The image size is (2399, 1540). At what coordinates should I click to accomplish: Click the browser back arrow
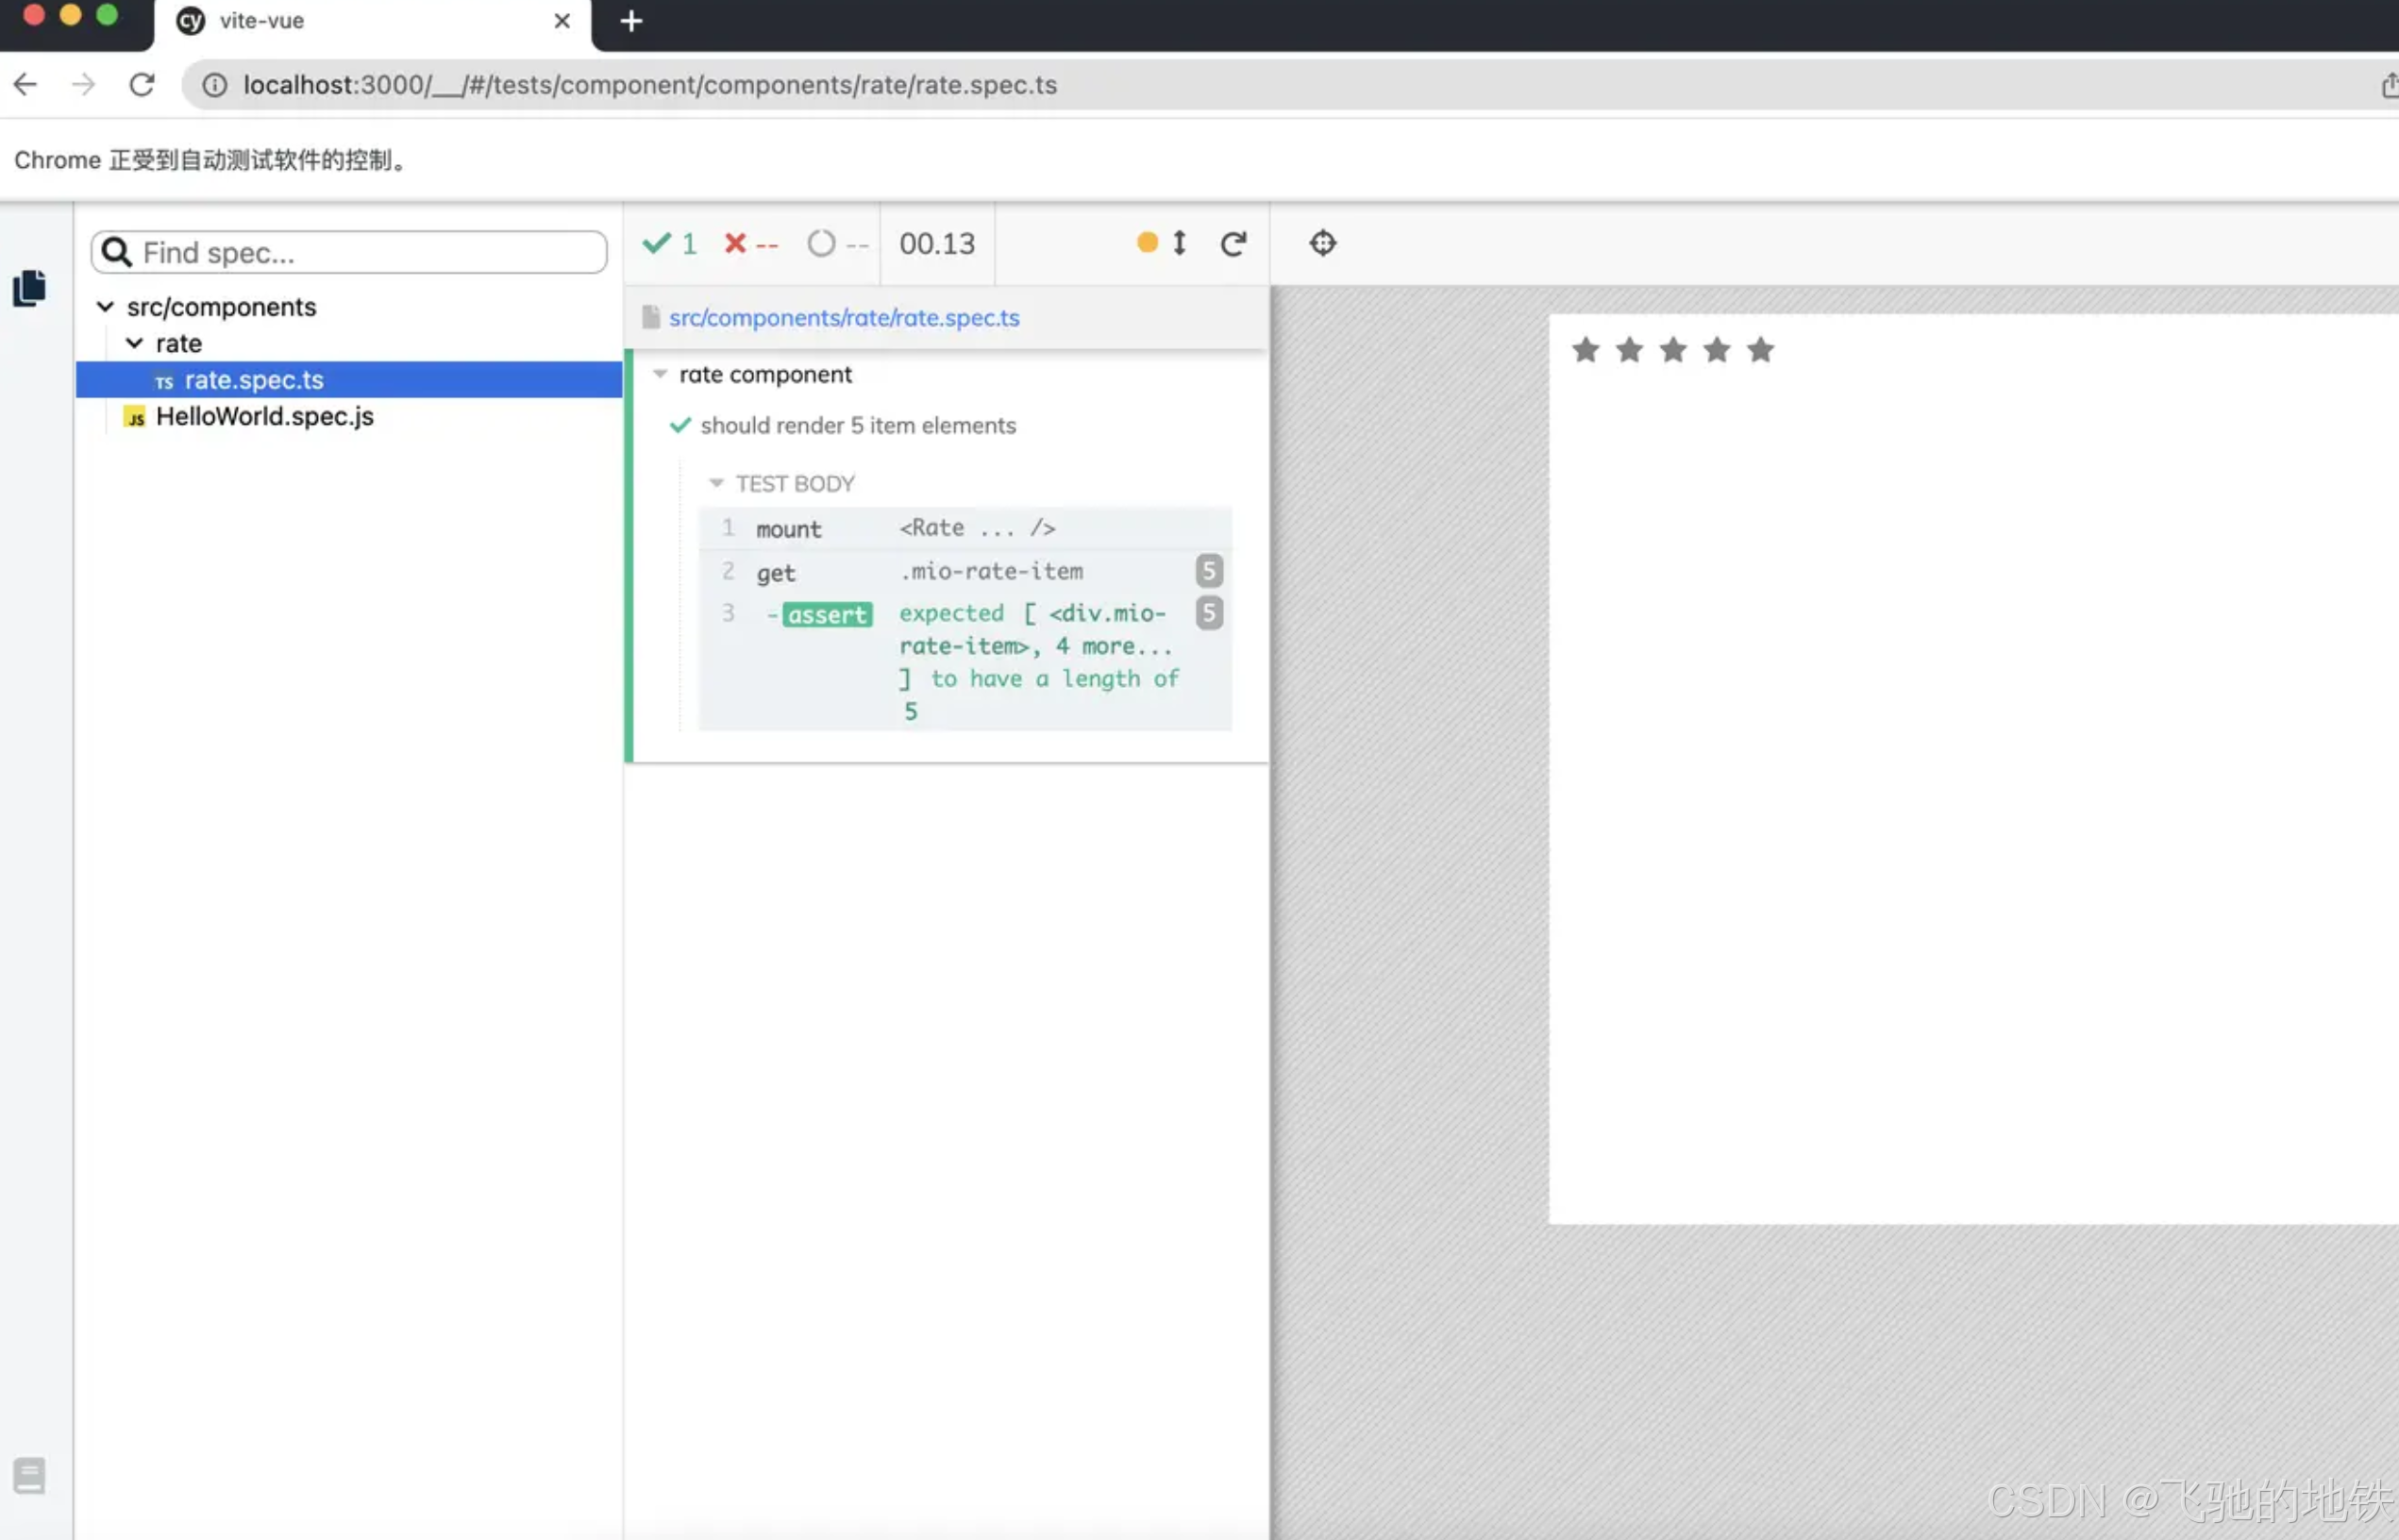(26, 85)
